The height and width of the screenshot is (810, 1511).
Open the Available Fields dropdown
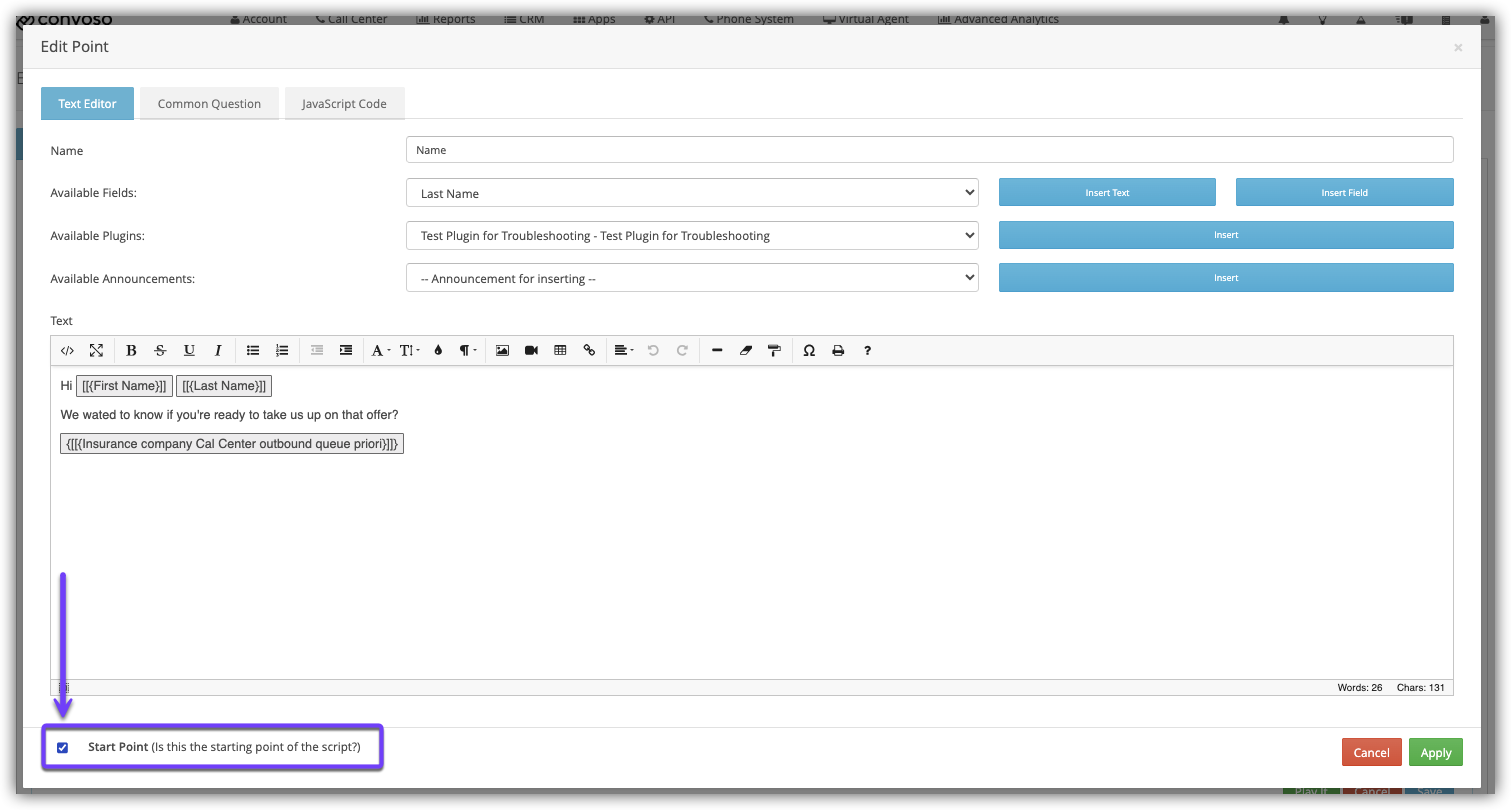point(691,193)
